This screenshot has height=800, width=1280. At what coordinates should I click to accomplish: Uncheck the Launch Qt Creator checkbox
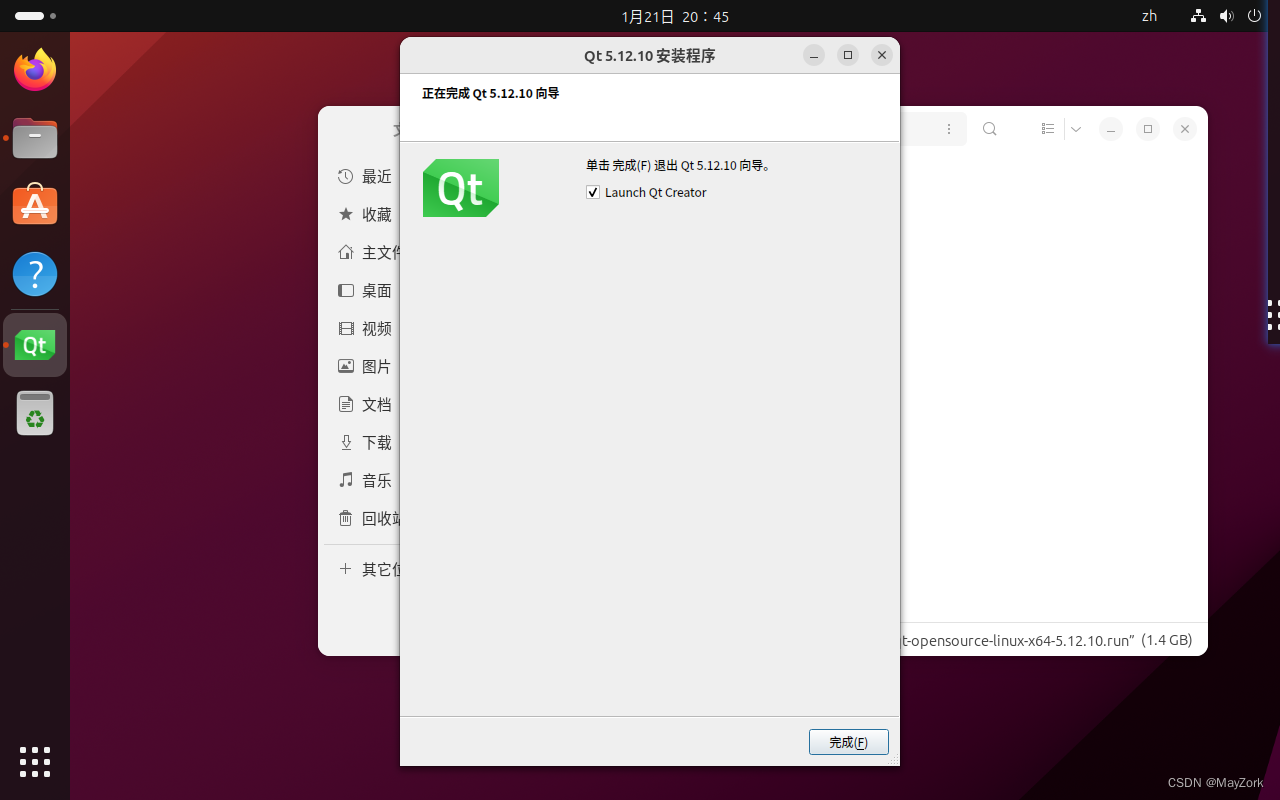point(593,192)
